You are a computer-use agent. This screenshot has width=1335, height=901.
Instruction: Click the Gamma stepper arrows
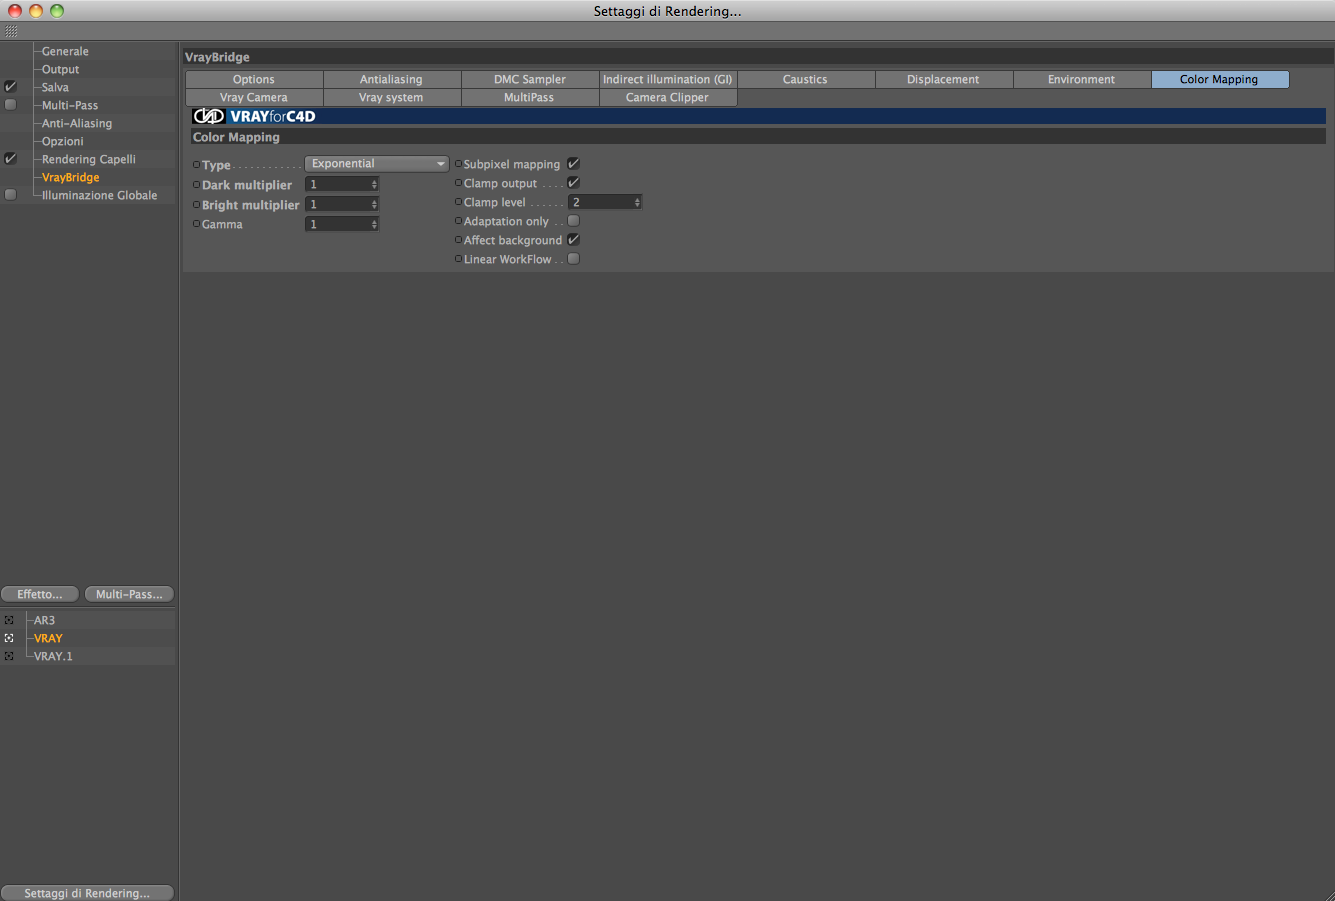(x=374, y=224)
